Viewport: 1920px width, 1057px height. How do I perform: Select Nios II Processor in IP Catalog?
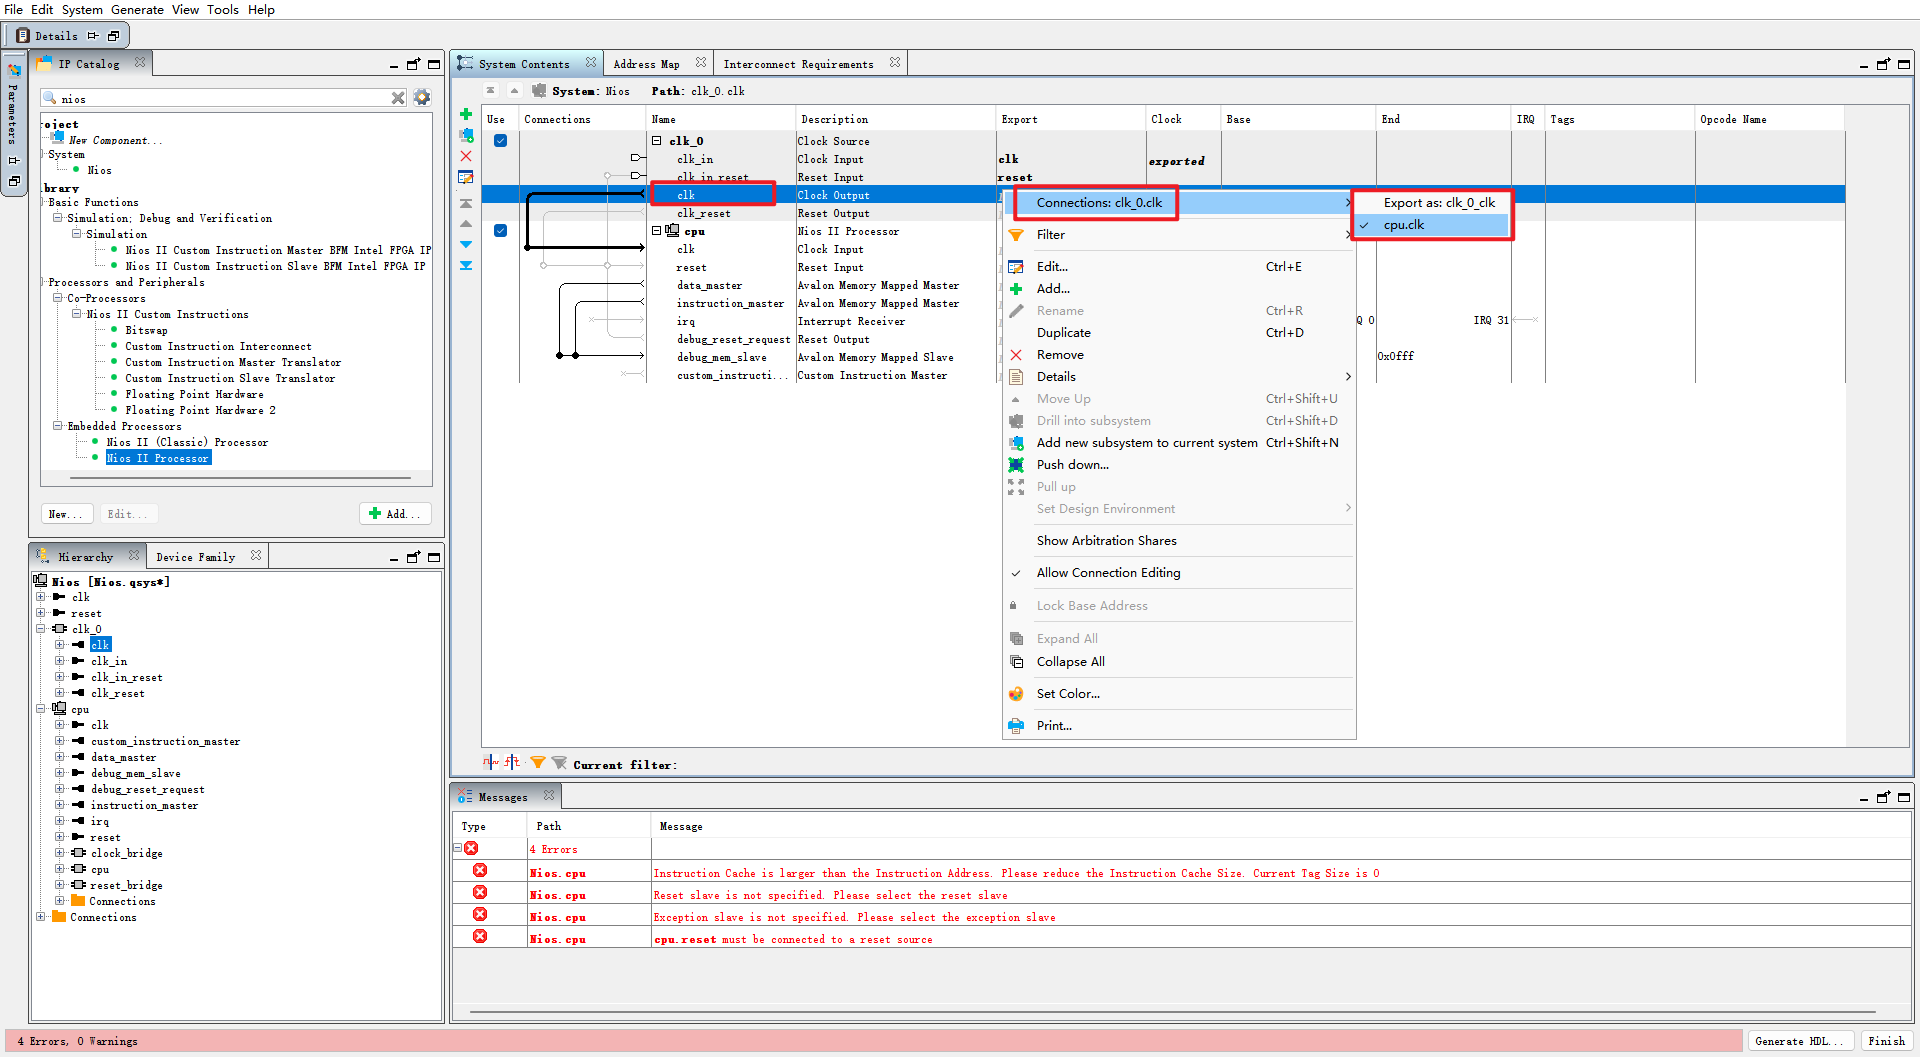click(x=159, y=458)
